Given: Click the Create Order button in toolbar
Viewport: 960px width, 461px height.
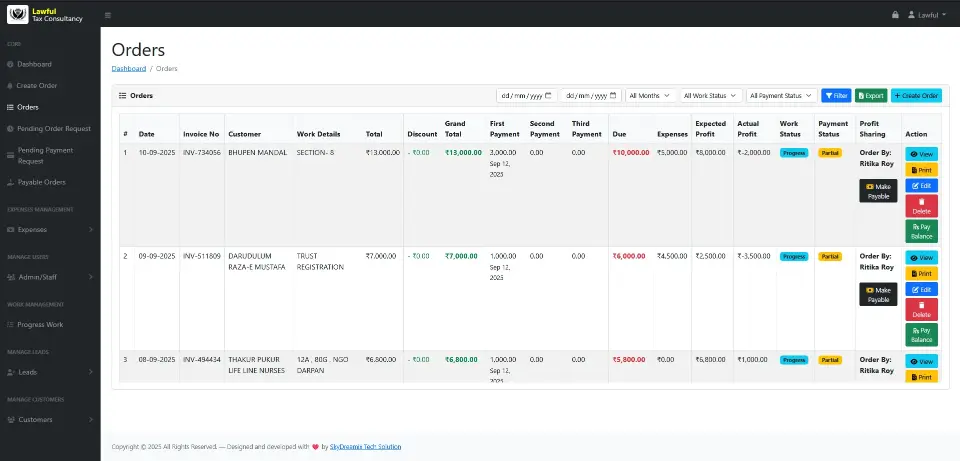Looking at the screenshot, I should [916, 96].
